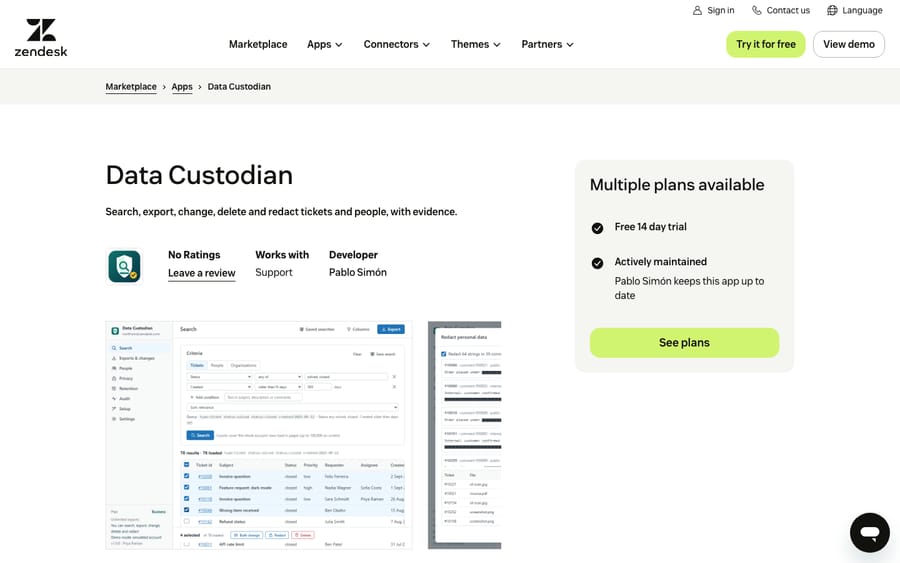900x563 pixels.
Task: Expand the Connectors dropdown menu
Action: tap(397, 44)
